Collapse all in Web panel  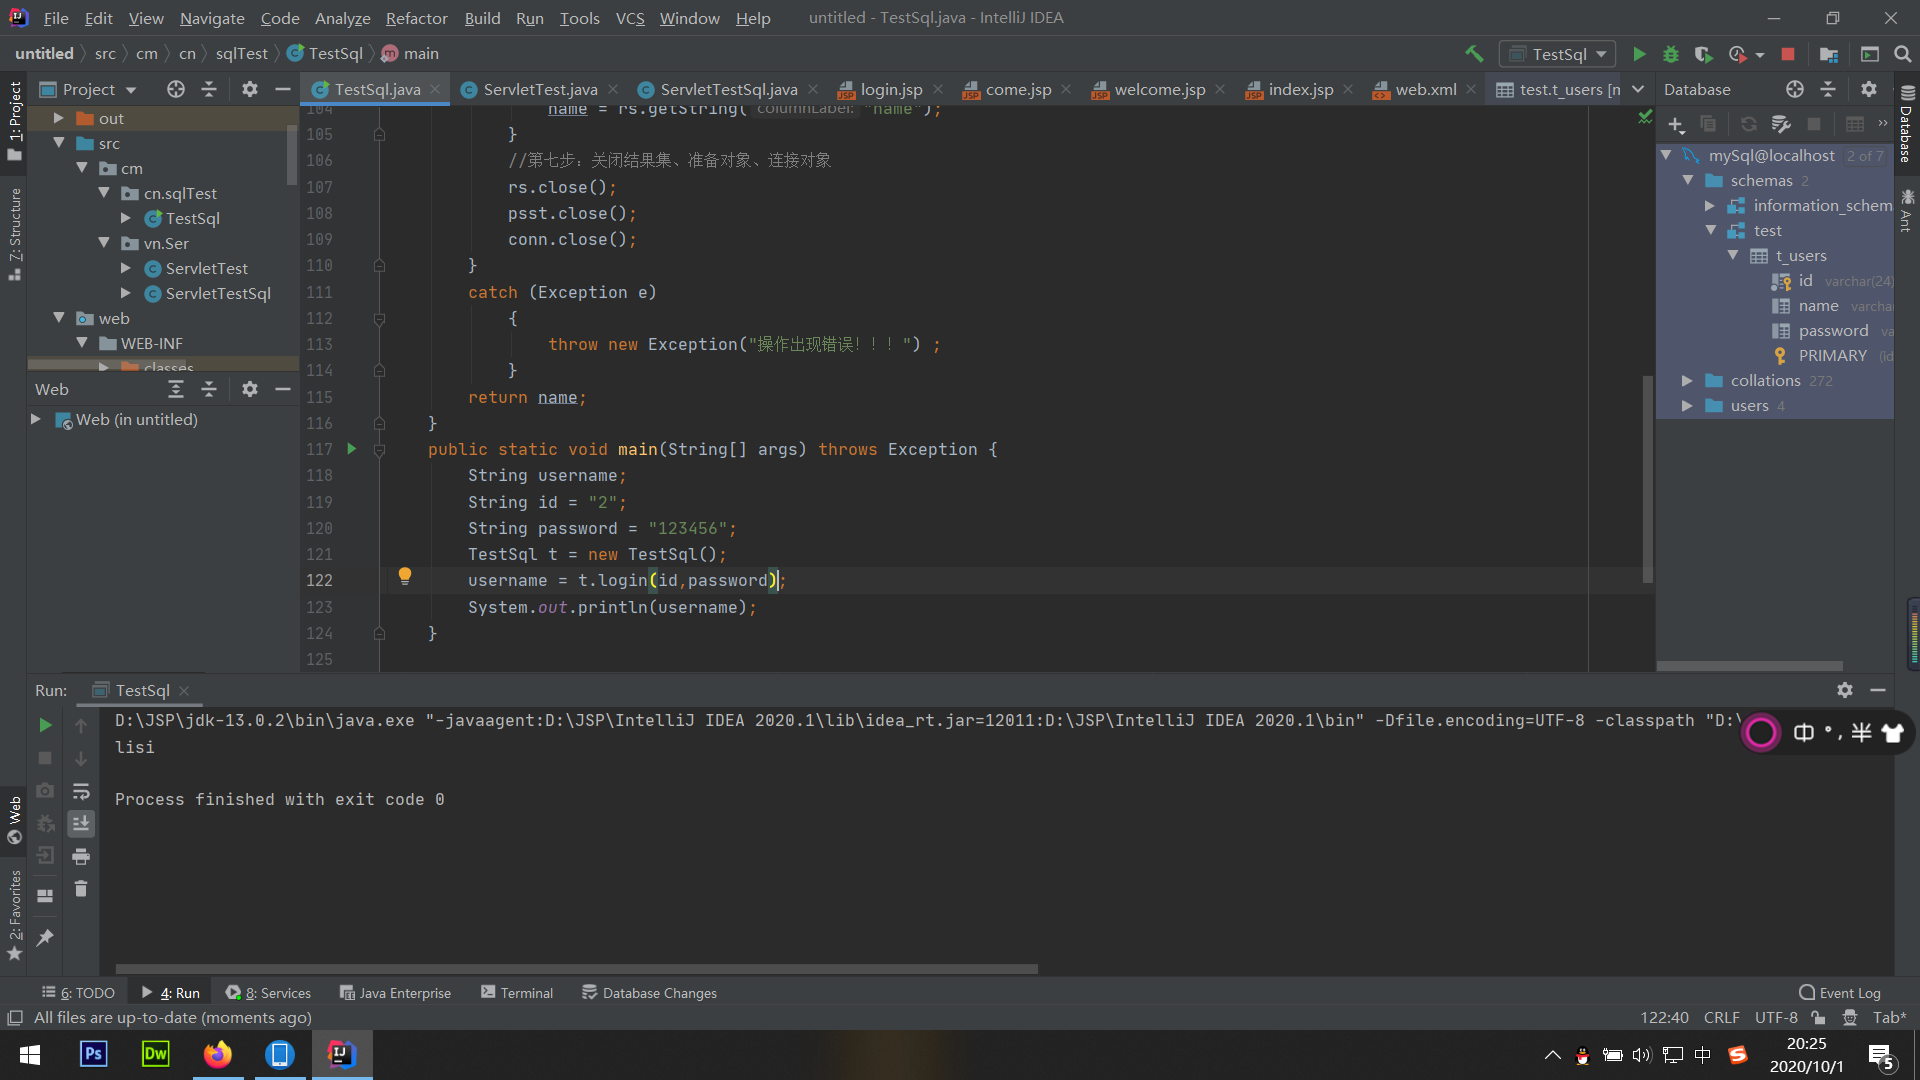[209, 389]
